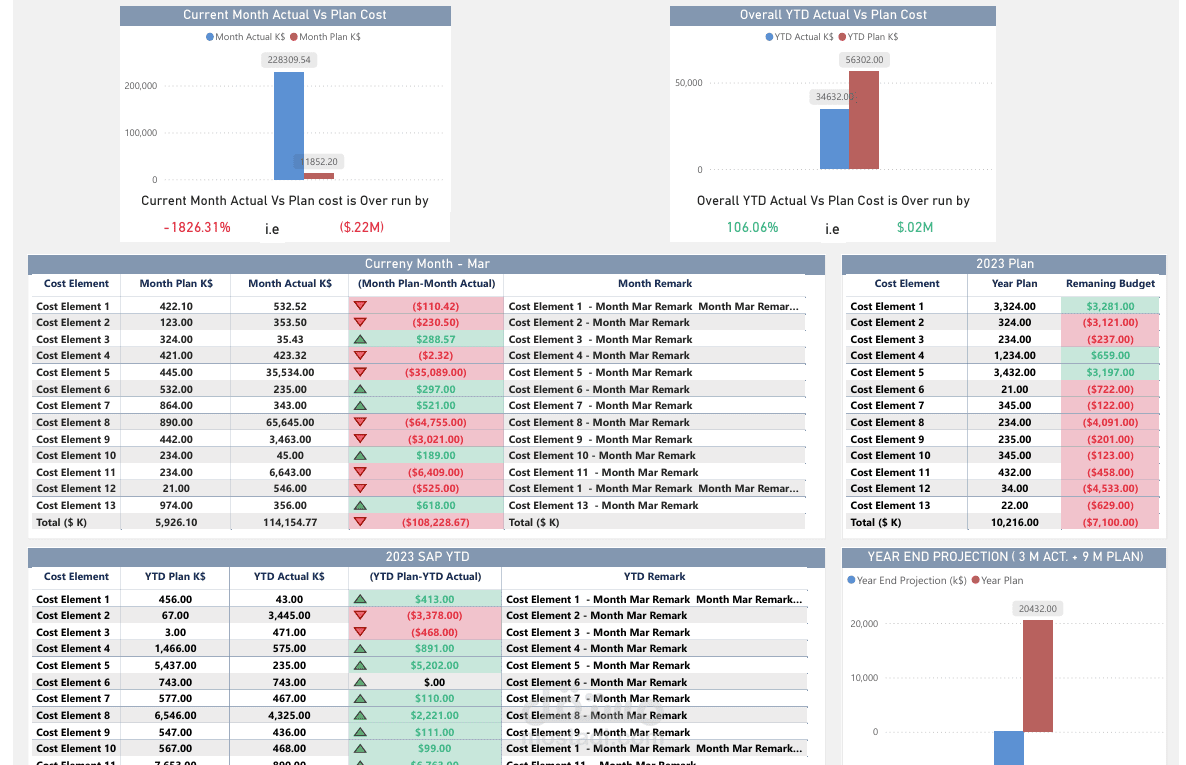Click the red Month Plan bar in chart
This screenshot has width=1186, height=765.
pyautogui.click(x=318, y=176)
